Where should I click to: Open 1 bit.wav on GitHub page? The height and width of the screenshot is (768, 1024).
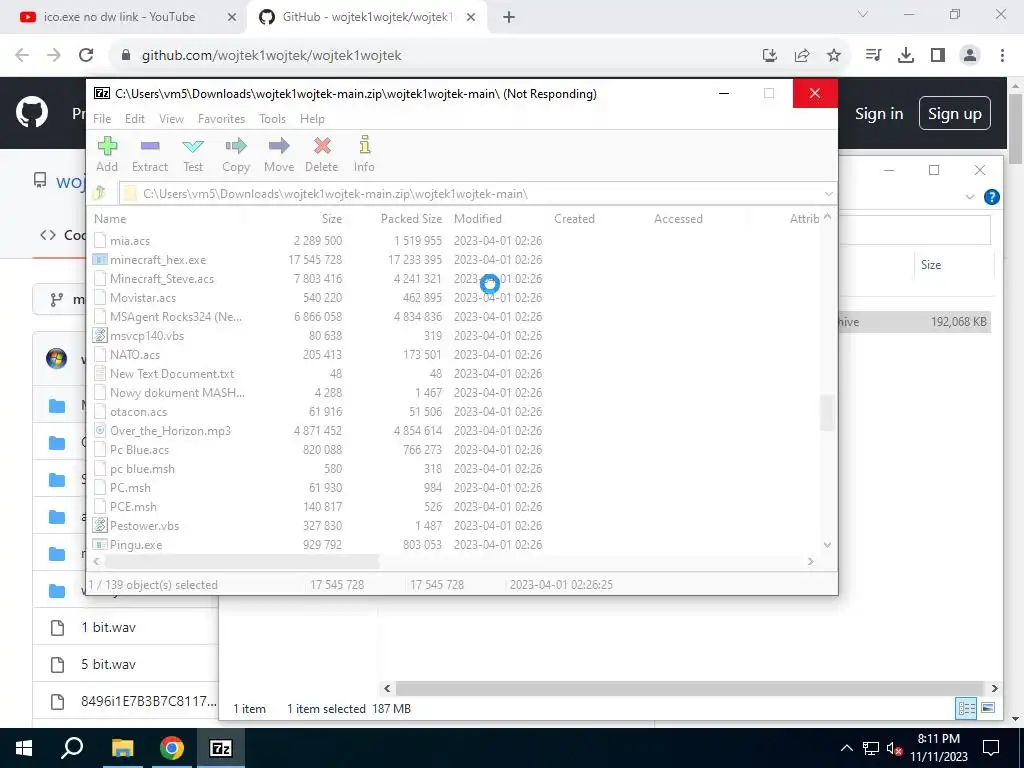click(x=108, y=628)
